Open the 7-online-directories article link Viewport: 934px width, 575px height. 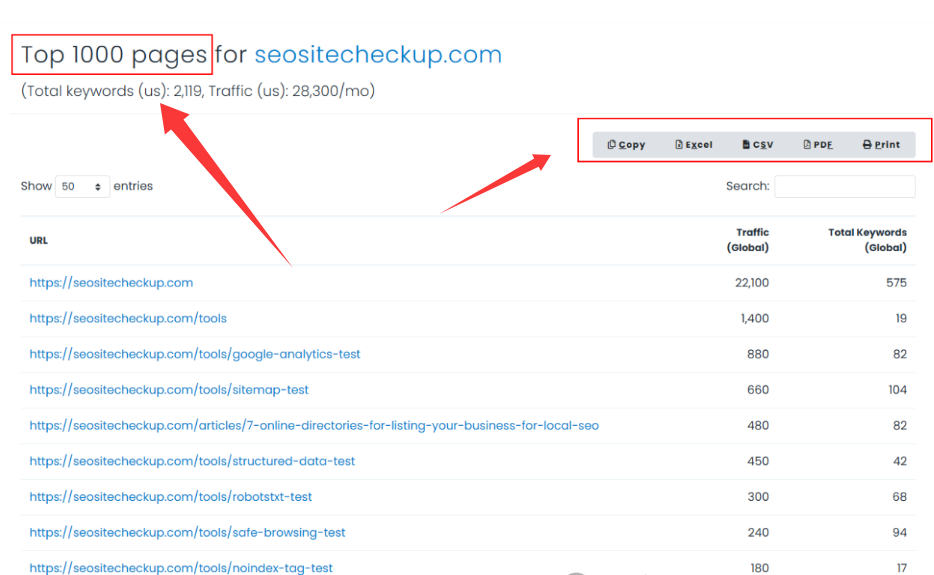click(314, 426)
